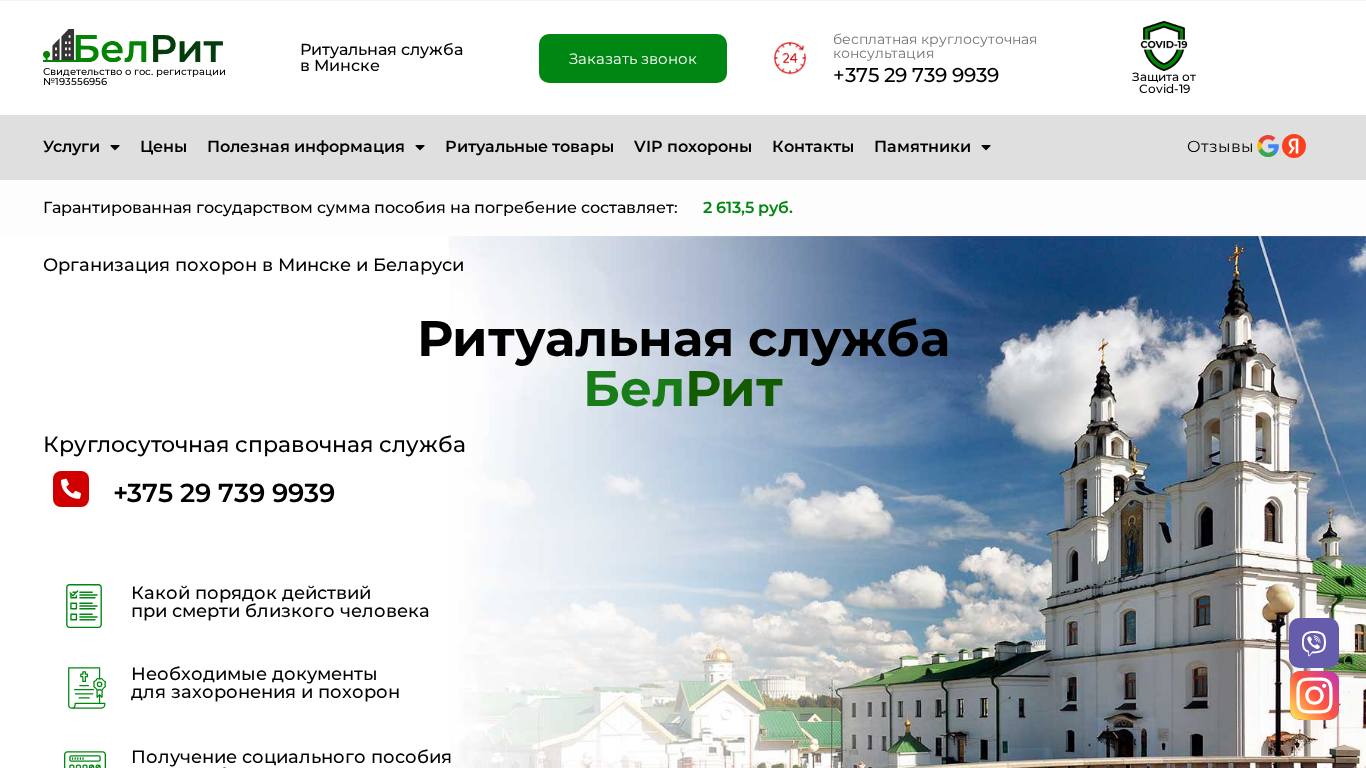1366x768 pixels.
Task: Click the red phone icon
Action: pyautogui.click(x=71, y=489)
